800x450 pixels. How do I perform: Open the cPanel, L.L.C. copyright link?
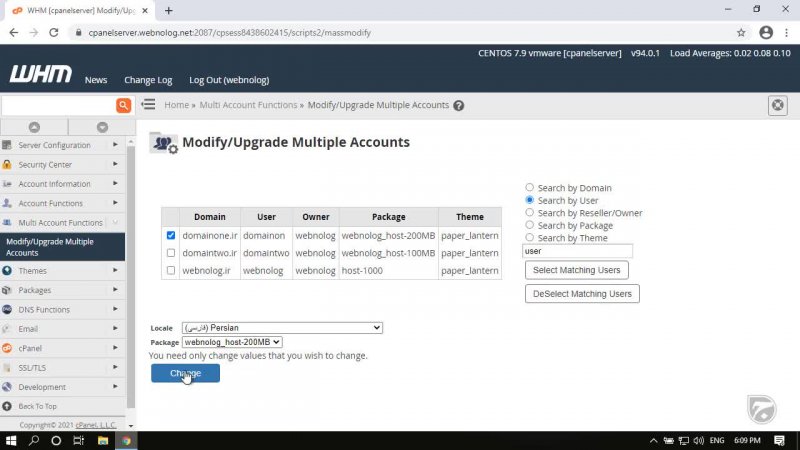click(96, 424)
